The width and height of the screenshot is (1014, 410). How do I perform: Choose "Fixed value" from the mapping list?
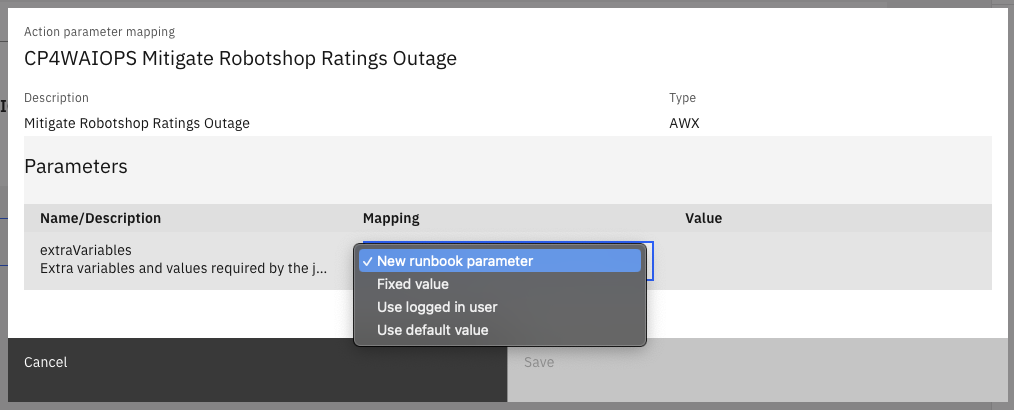pos(412,284)
